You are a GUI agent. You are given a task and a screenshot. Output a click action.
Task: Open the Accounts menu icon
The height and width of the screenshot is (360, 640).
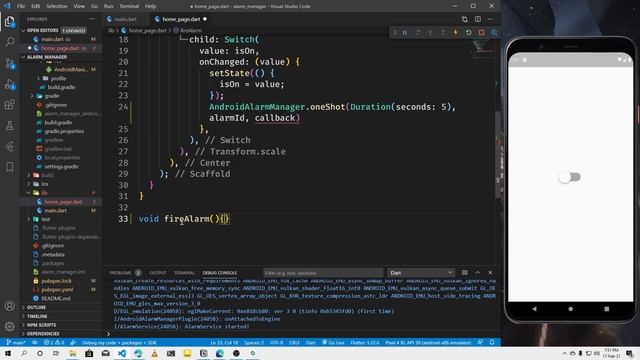9,306
